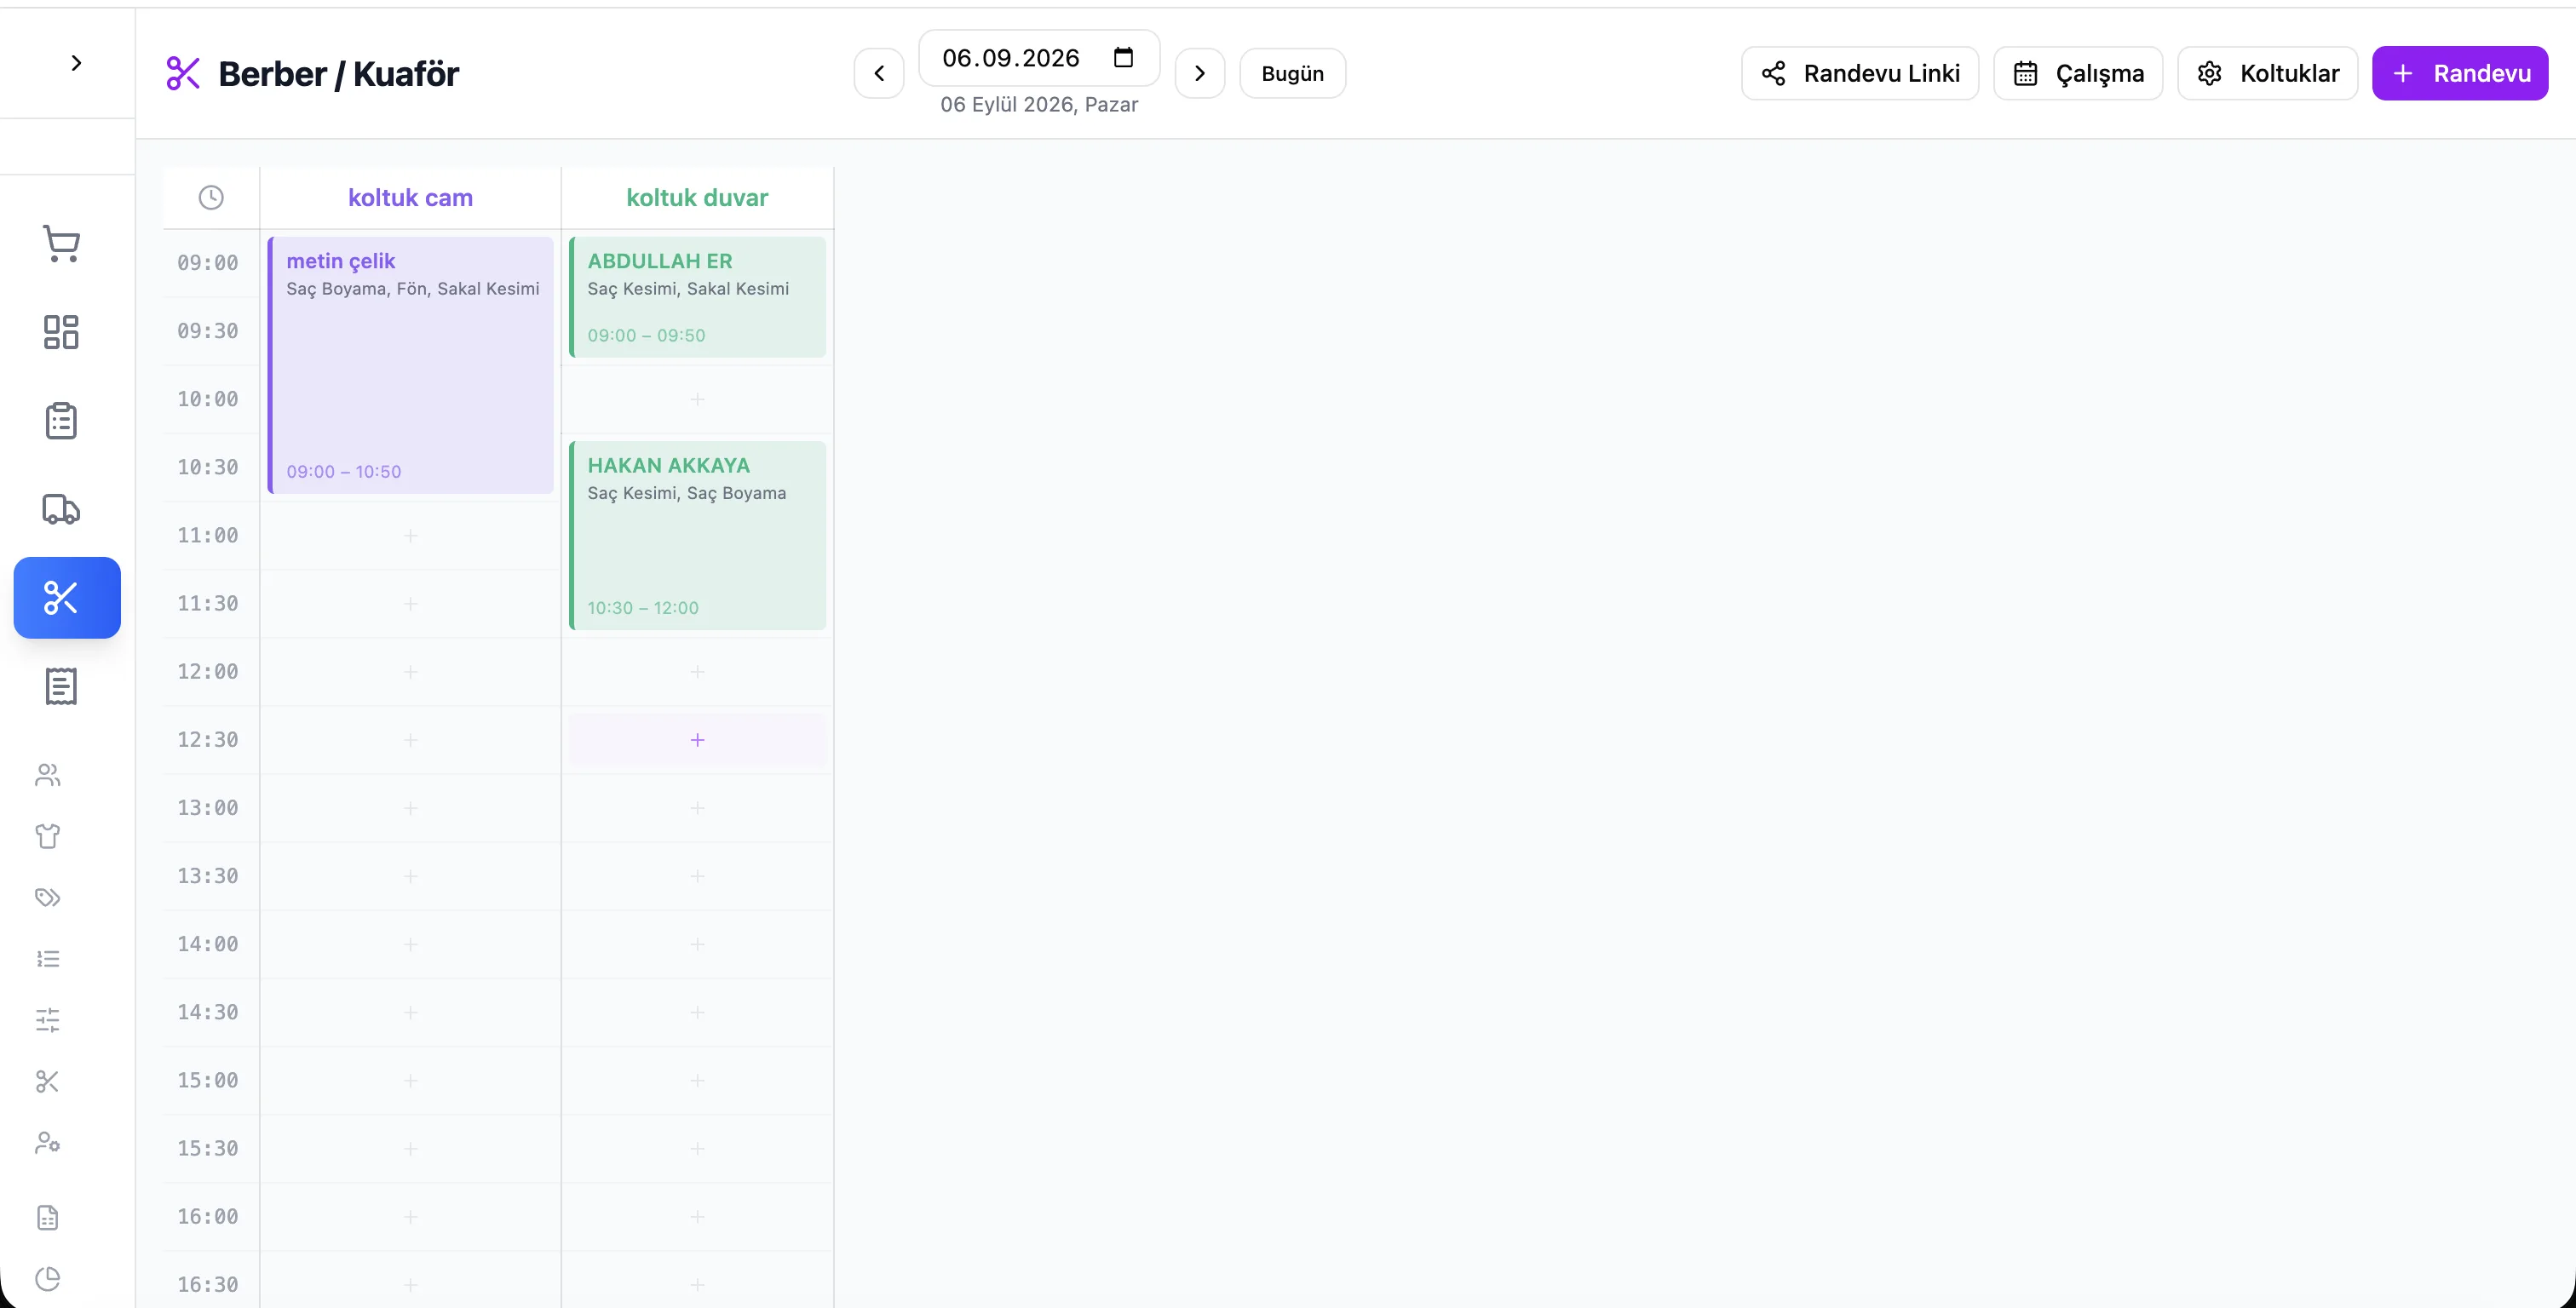The height and width of the screenshot is (1308, 2576).
Task: Open the price tags sidebar icon
Action: tap(48, 897)
